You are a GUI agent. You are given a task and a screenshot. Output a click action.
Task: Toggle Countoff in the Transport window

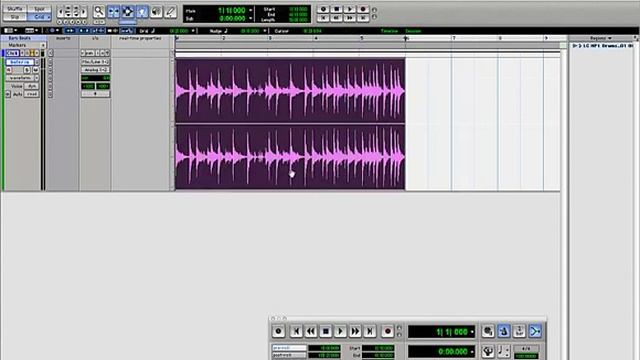pyautogui.click(x=519, y=331)
